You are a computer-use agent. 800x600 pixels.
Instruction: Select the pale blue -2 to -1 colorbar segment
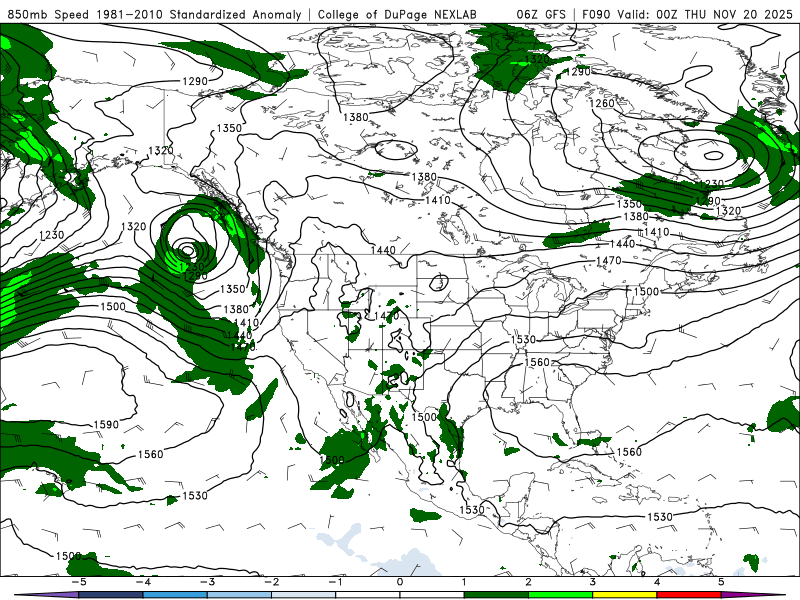tap(304, 595)
